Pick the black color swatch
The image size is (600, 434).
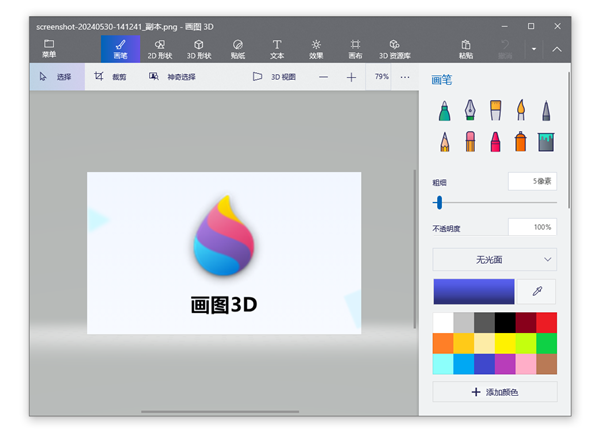pyautogui.click(x=505, y=323)
